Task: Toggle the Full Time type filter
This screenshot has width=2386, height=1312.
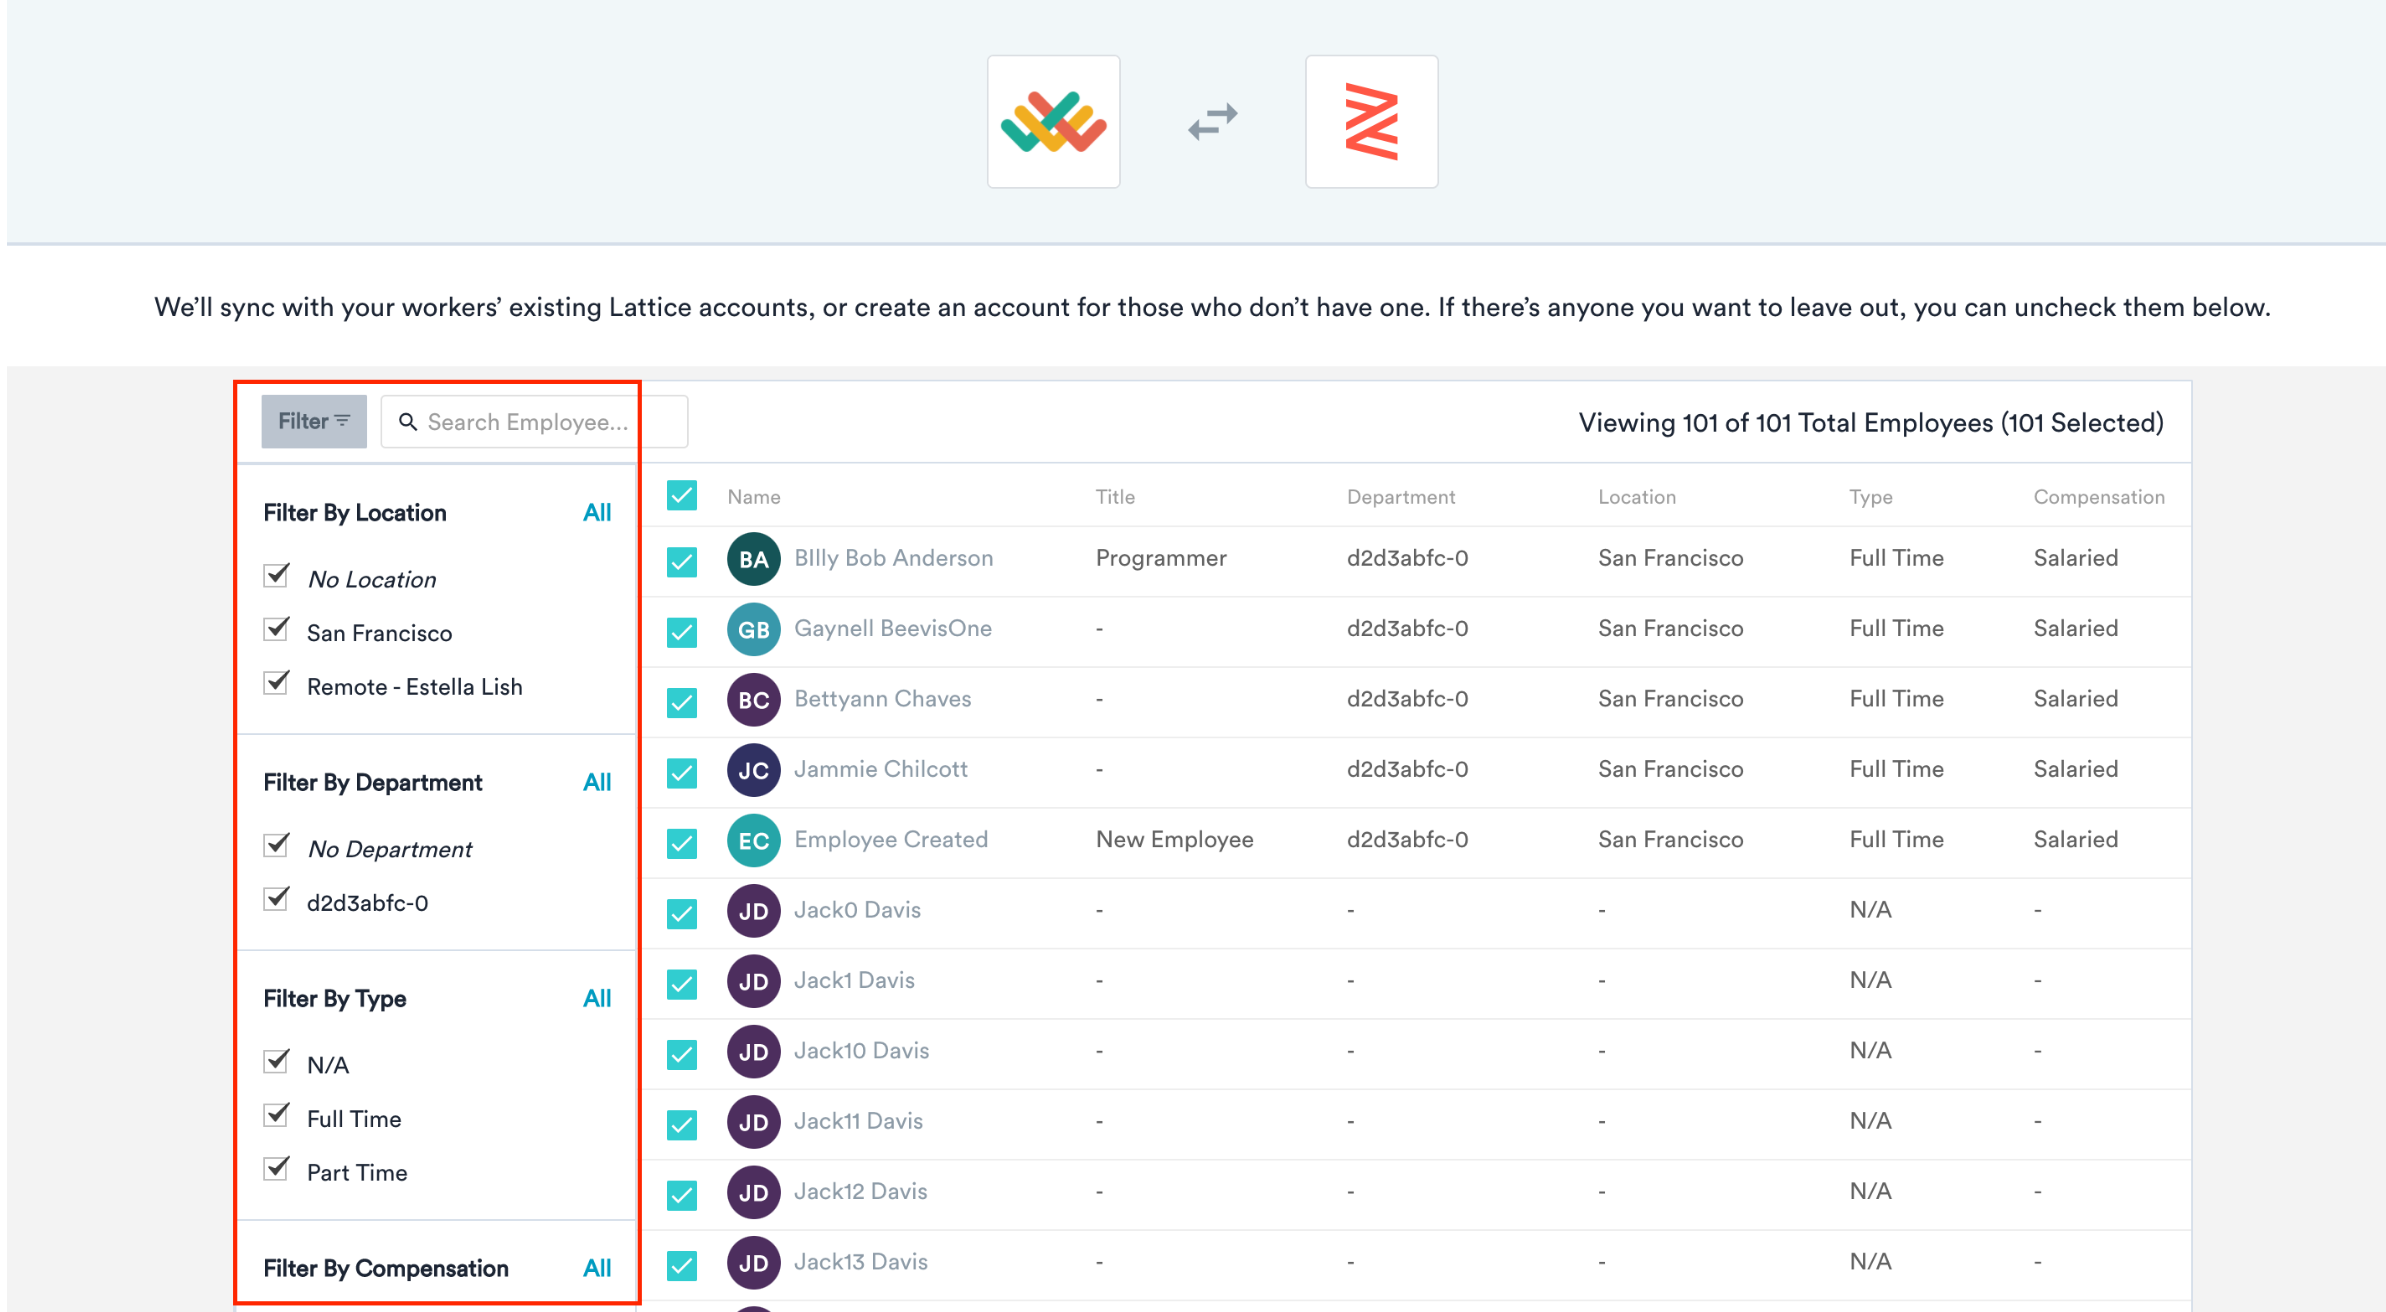Action: click(x=276, y=1116)
